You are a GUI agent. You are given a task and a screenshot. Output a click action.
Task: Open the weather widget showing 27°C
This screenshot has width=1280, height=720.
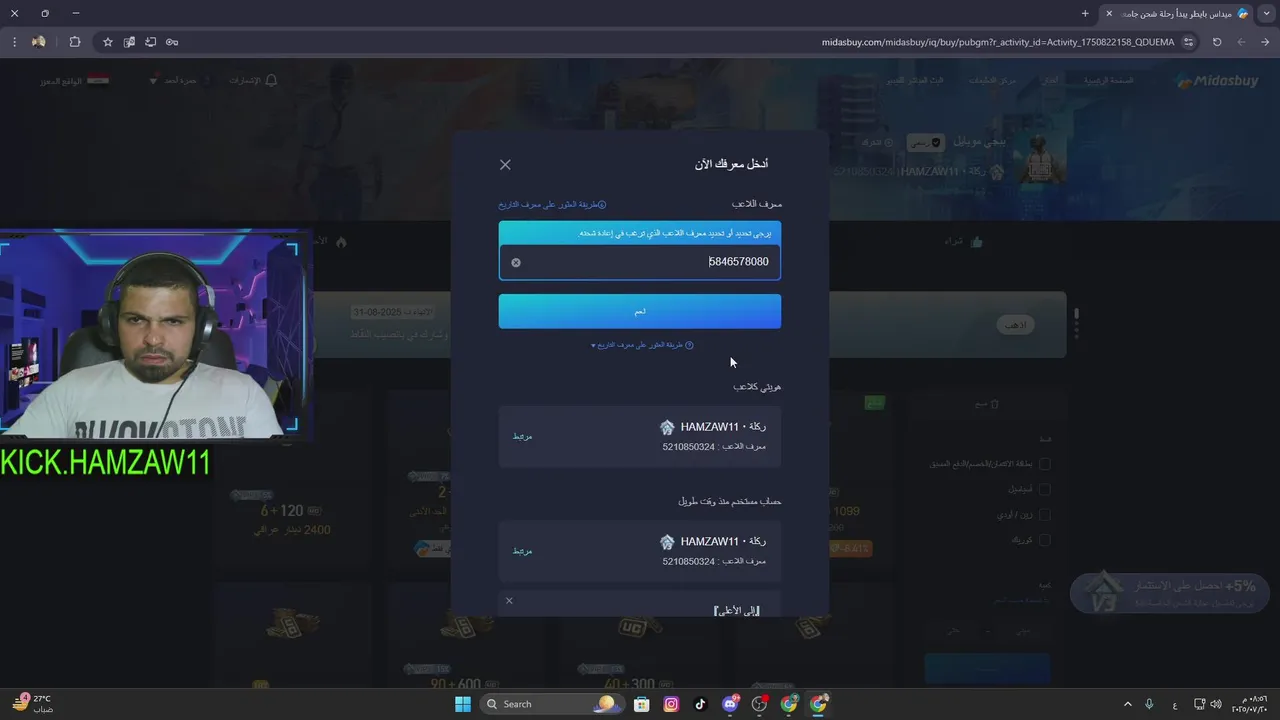[34, 704]
